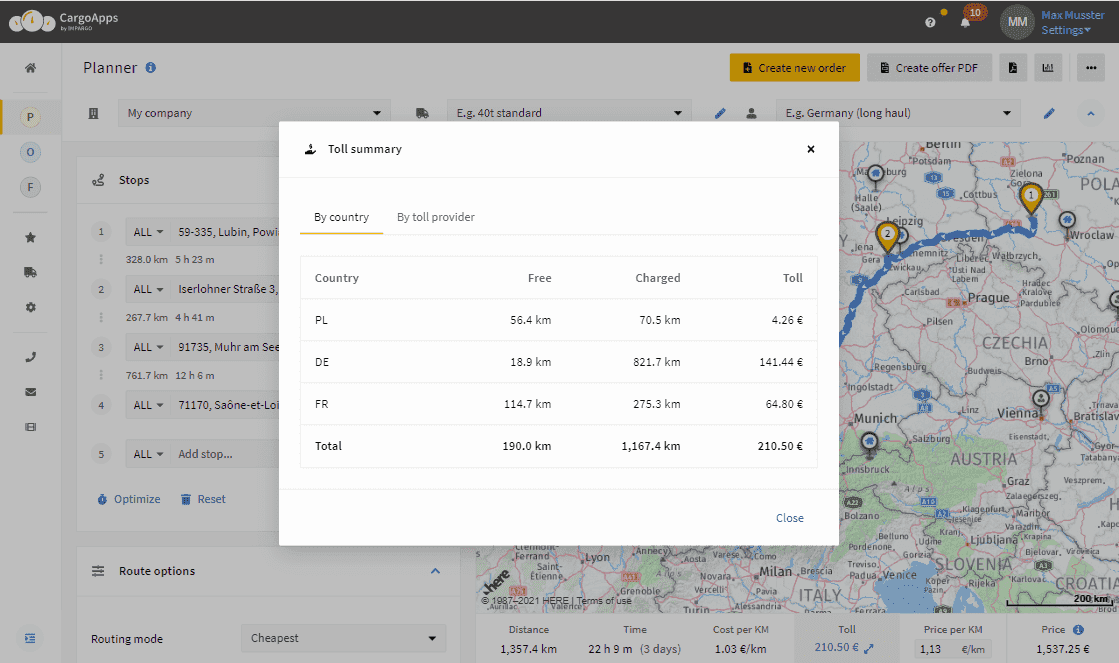Open the favorites star icon in the sidebar
1119x663 pixels.
[30, 238]
